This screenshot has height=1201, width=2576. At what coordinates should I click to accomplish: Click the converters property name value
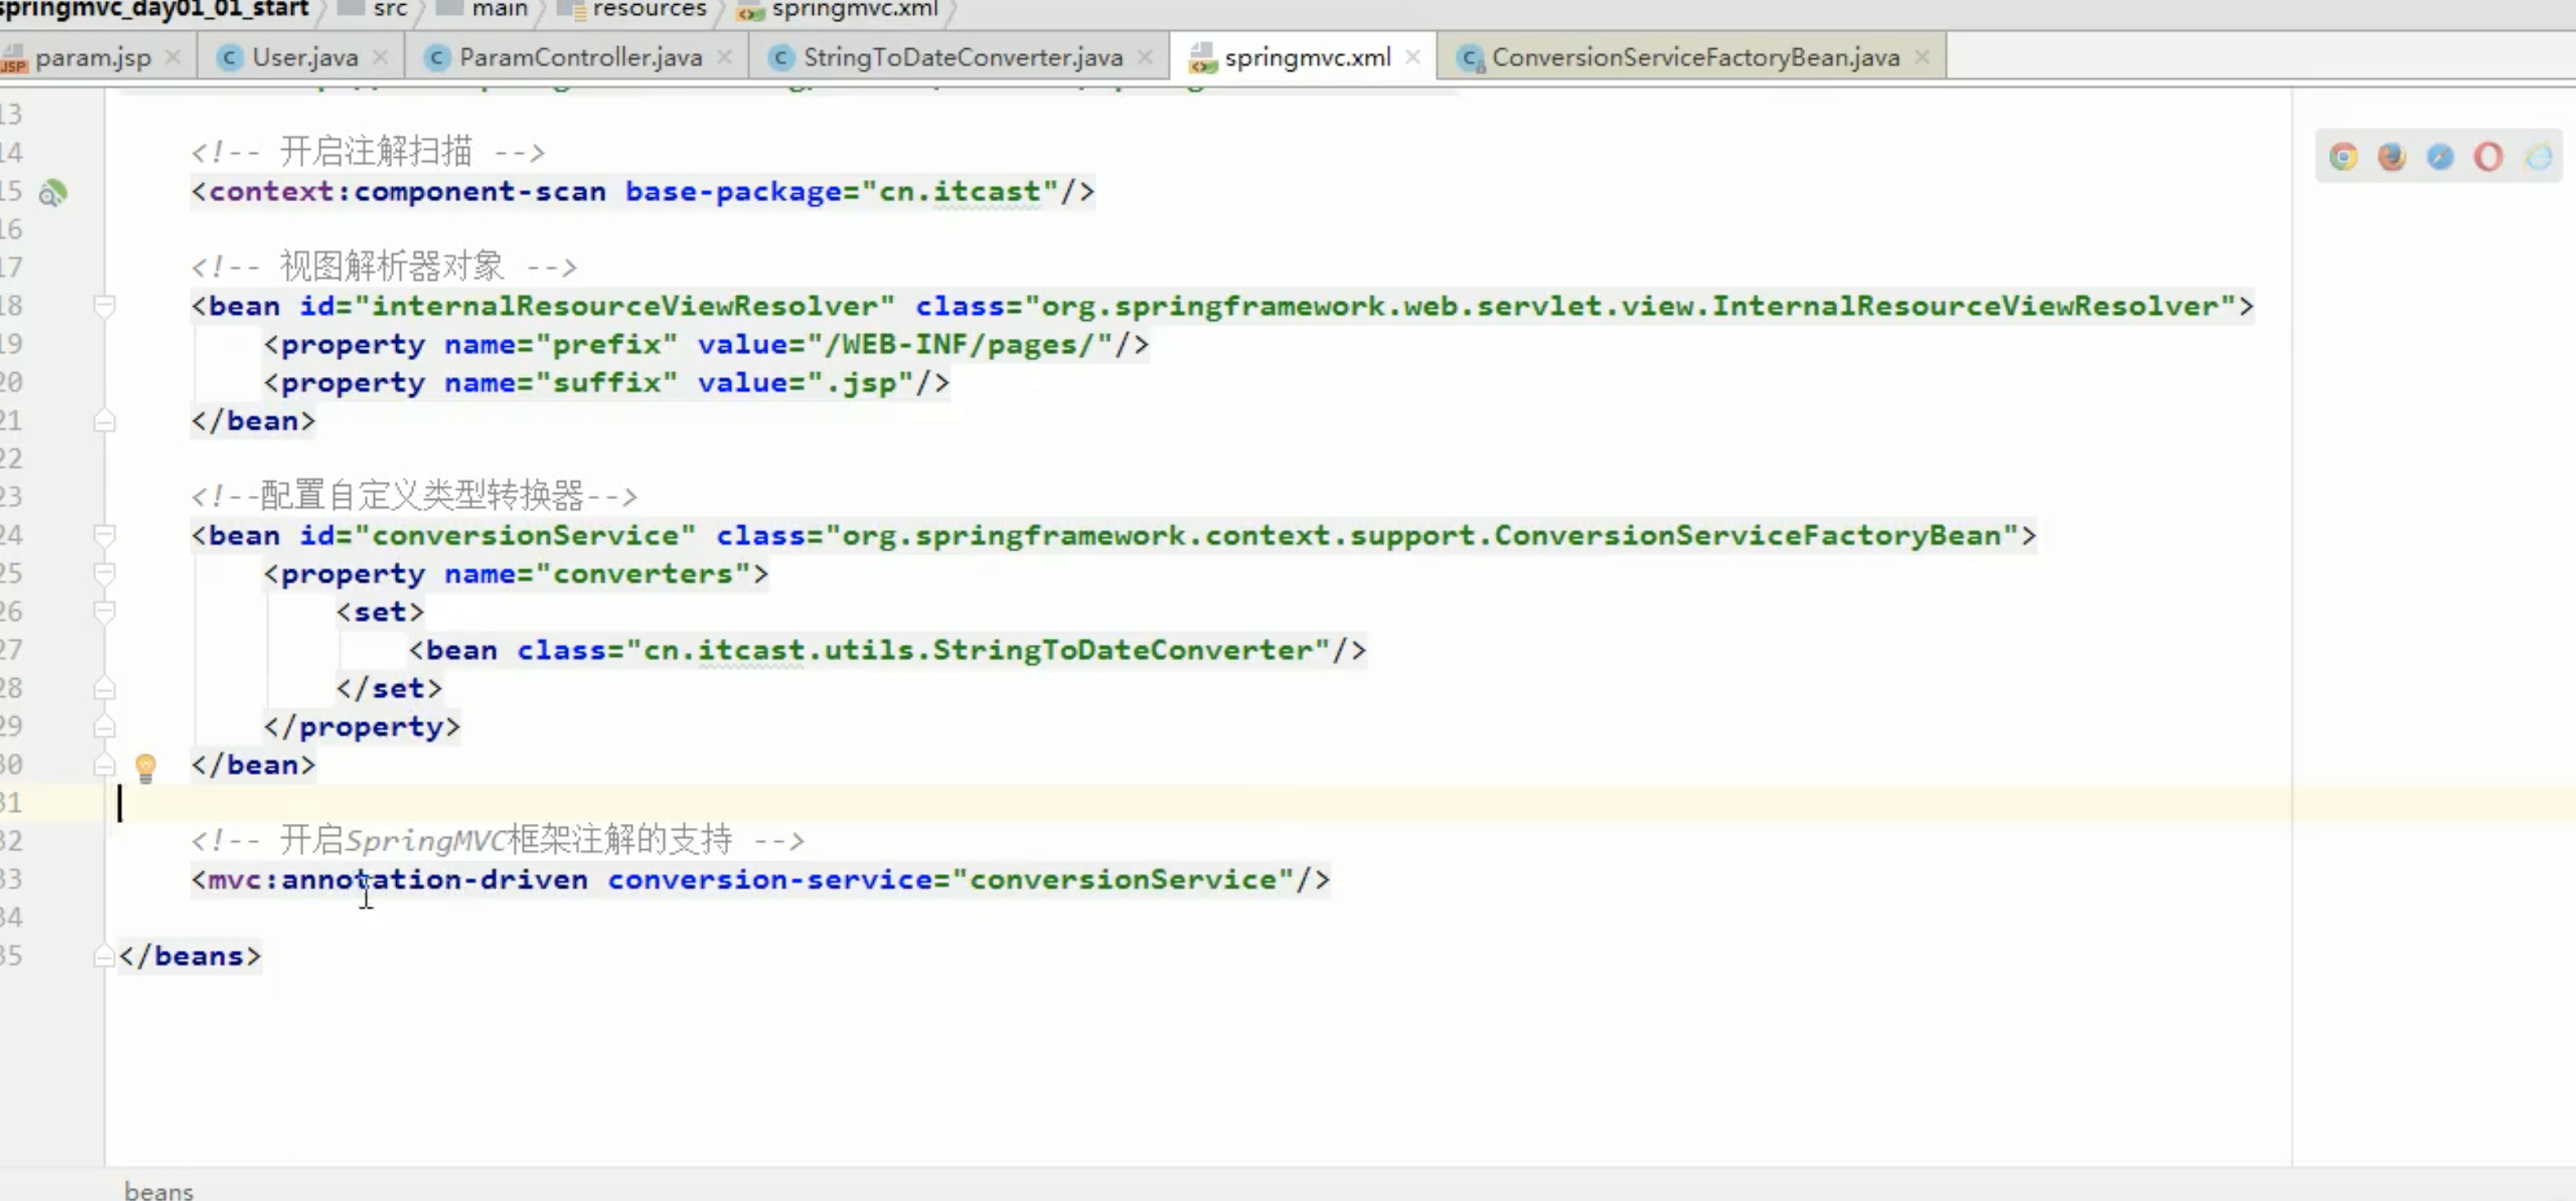click(x=643, y=574)
